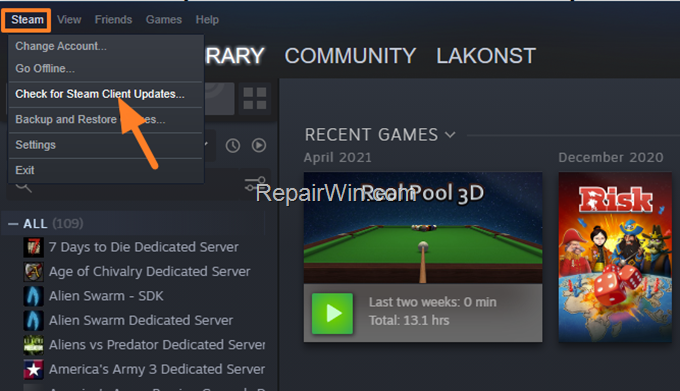Screen dimensions: 680x391
Task: Click the April 2021 date label
Action: tap(337, 157)
